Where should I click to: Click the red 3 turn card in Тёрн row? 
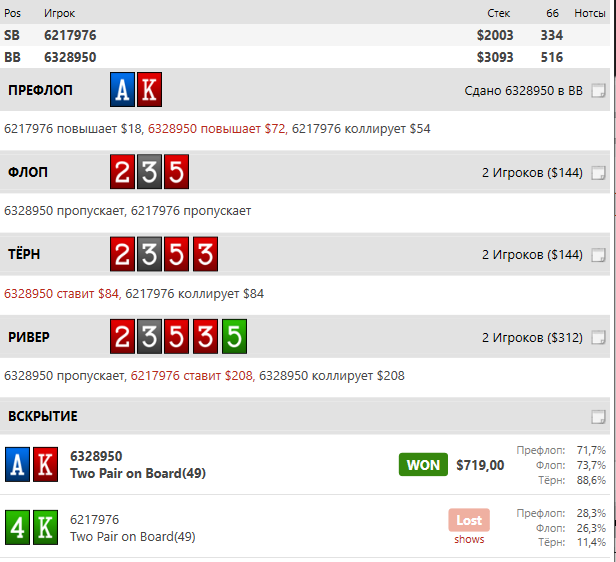click(205, 254)
